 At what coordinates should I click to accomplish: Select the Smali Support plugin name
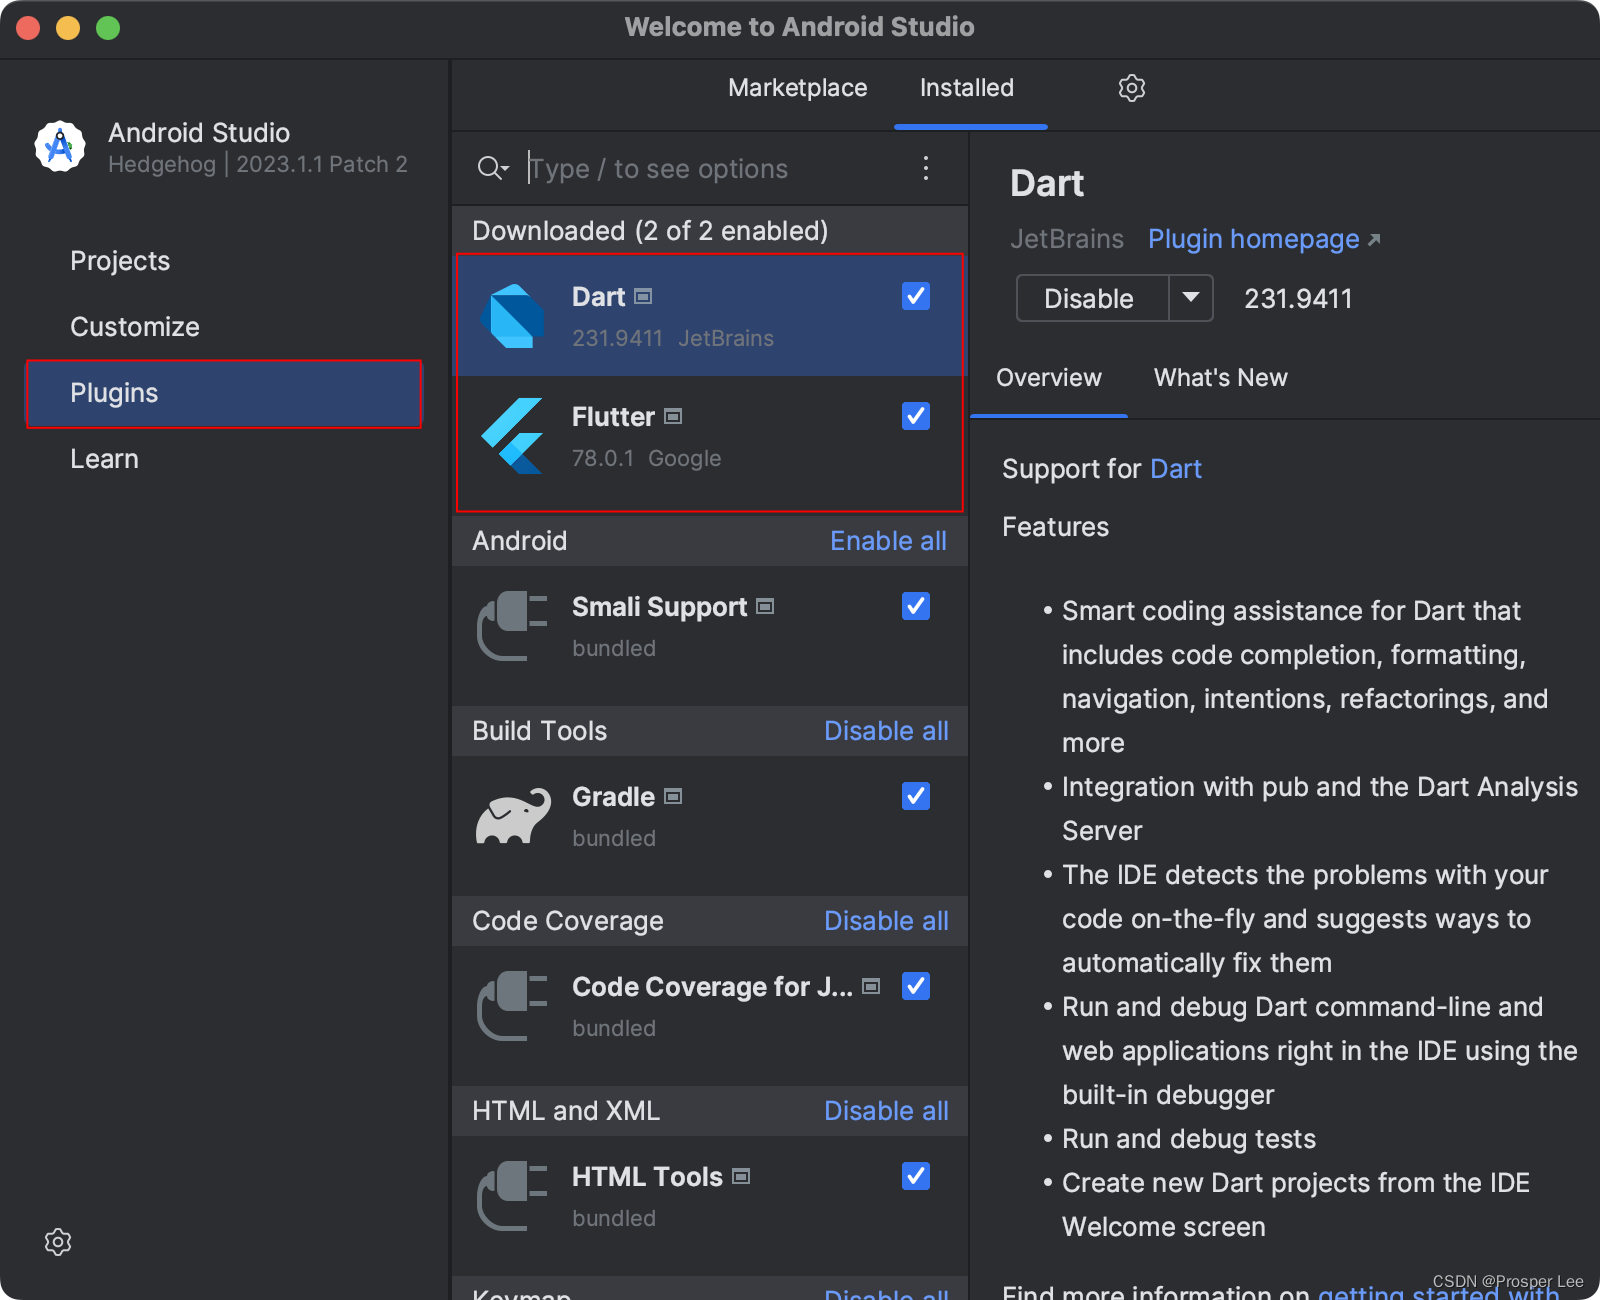[x=659, y=607]
